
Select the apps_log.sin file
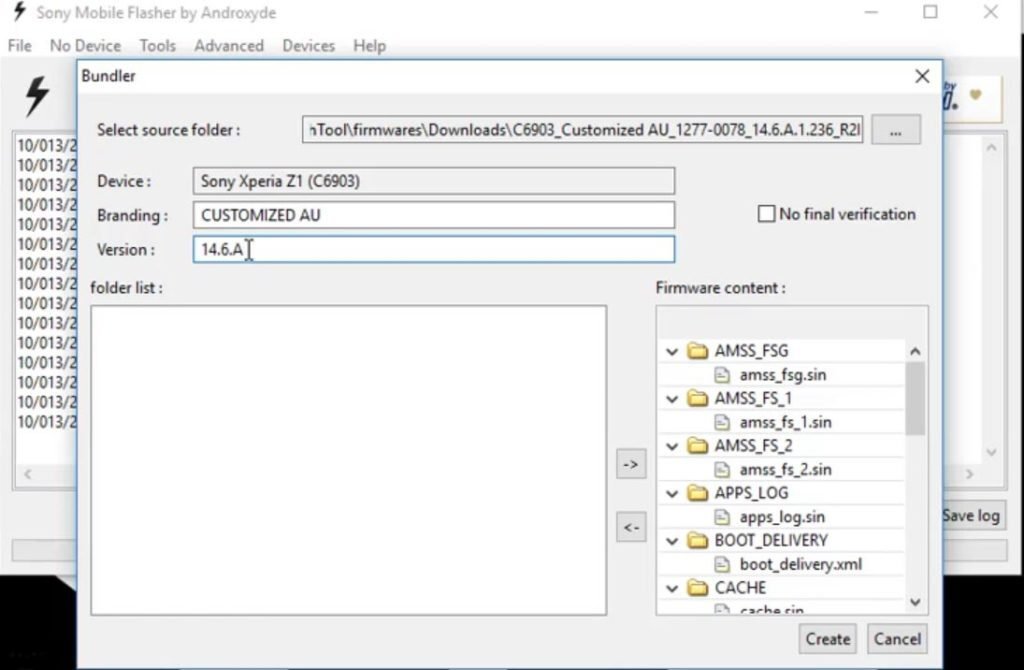(782, 517)
